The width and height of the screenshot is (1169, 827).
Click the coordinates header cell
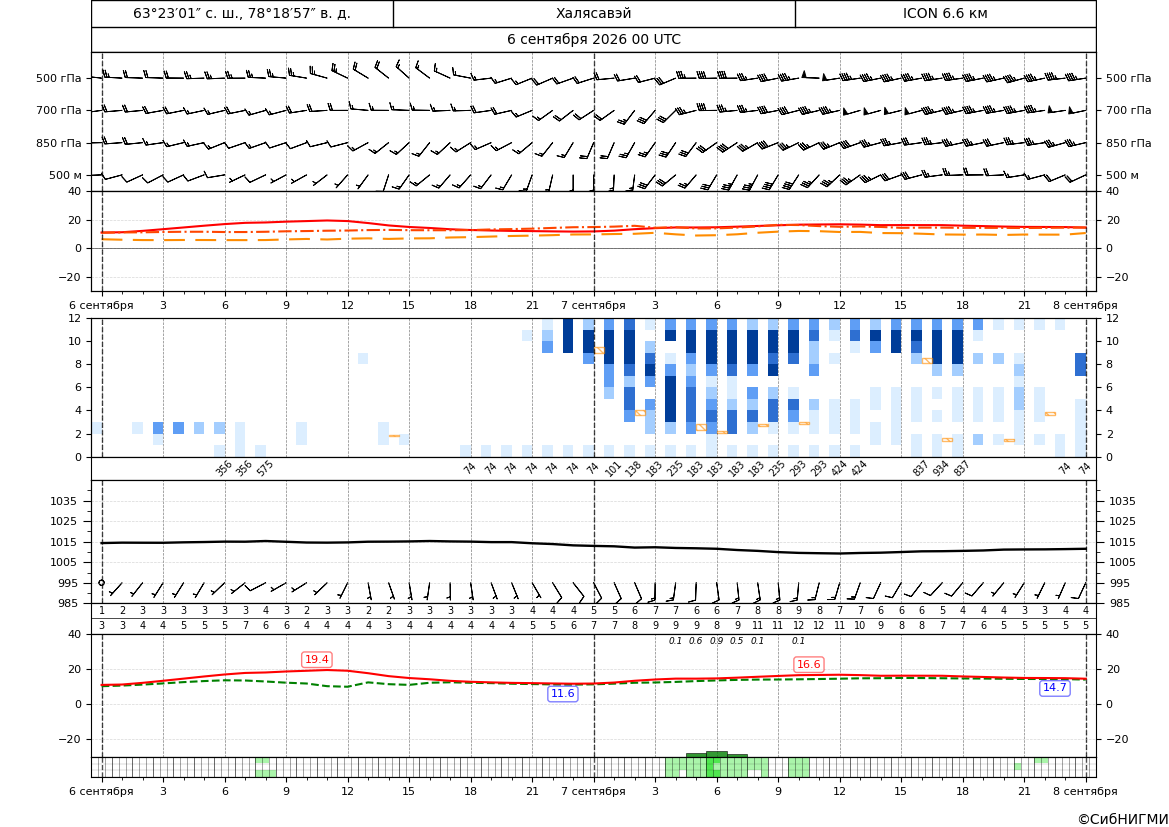242,13
